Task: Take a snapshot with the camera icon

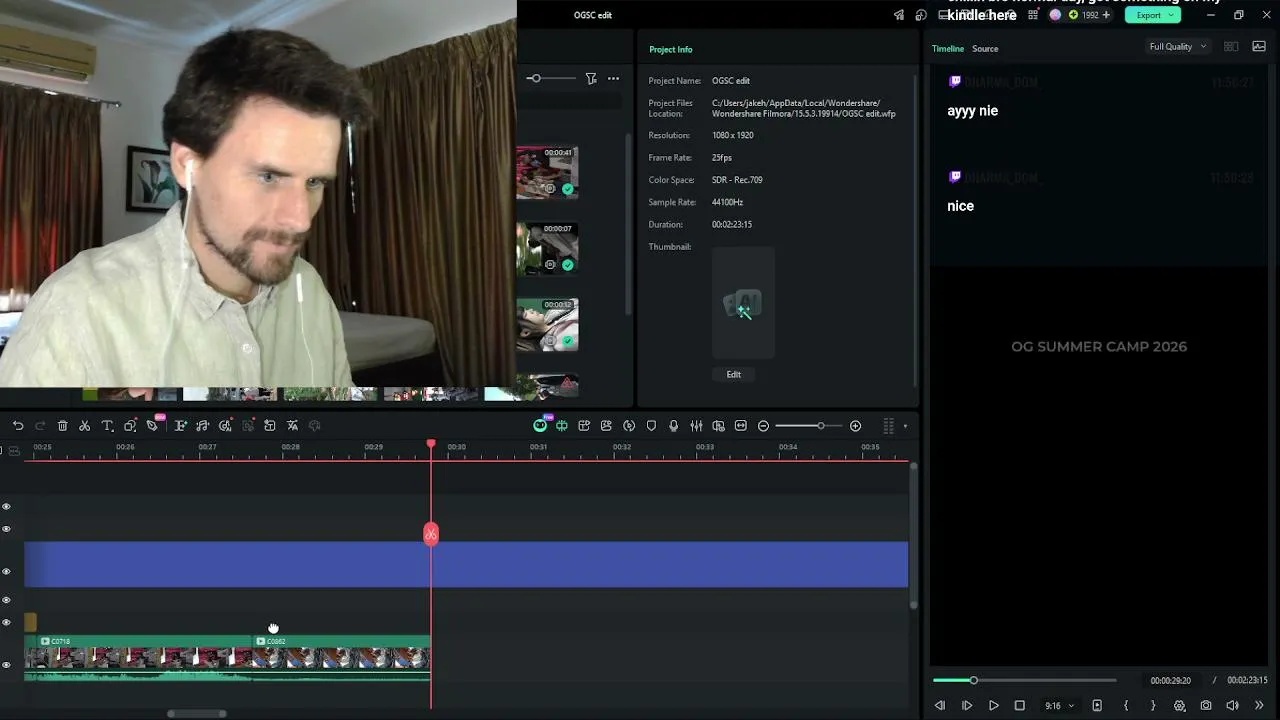Action: point(1206,706)
